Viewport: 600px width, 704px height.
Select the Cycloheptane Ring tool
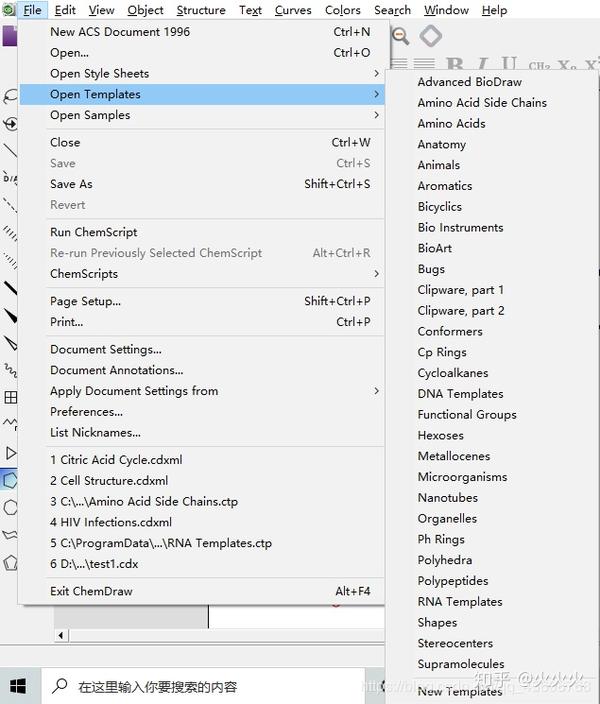click(x=10, y=508)
